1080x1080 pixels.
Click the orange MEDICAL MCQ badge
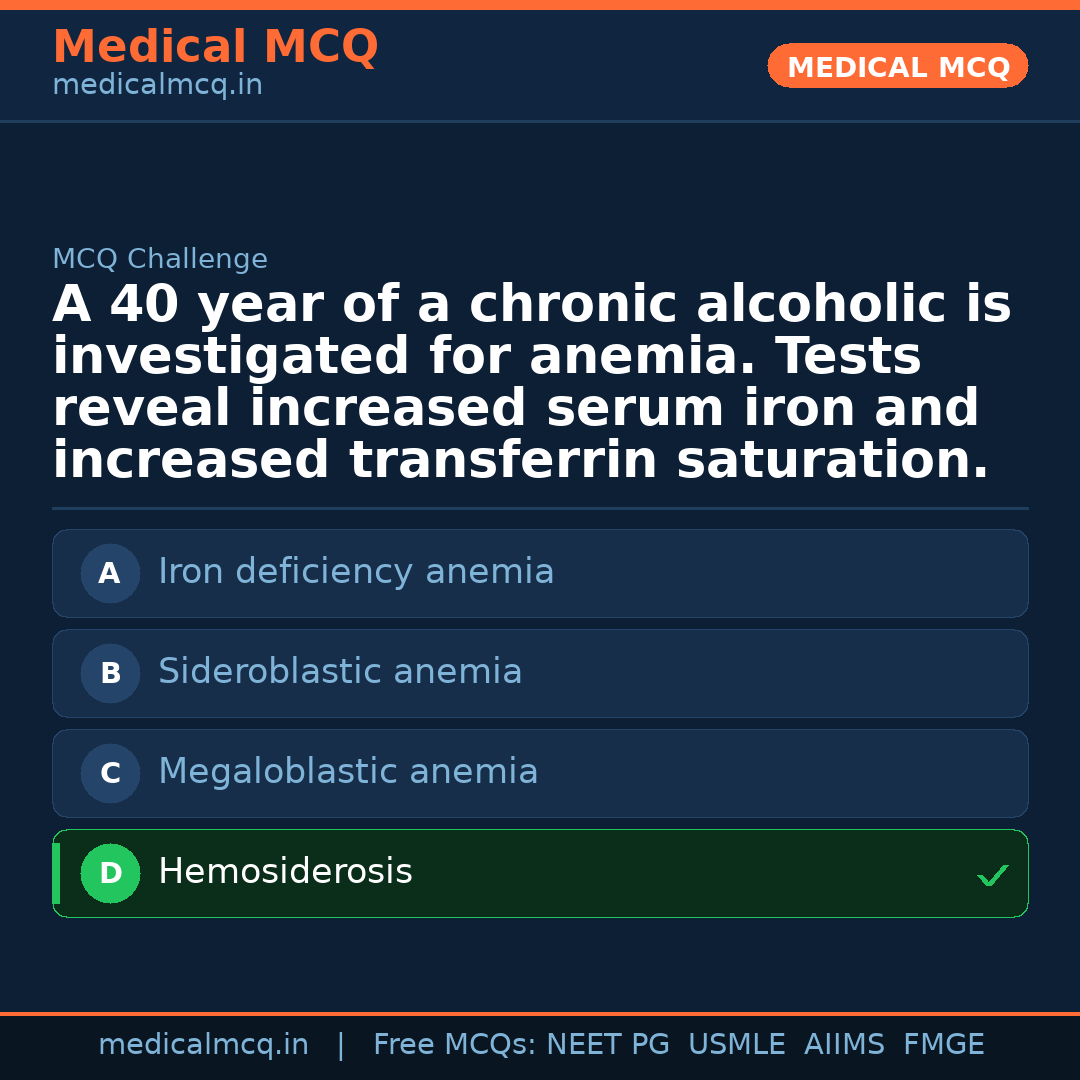pos(897,66)
